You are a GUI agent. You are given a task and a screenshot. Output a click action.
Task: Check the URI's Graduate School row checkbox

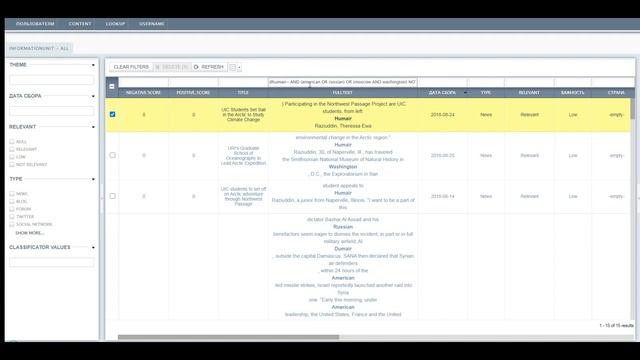coord(113,155)
